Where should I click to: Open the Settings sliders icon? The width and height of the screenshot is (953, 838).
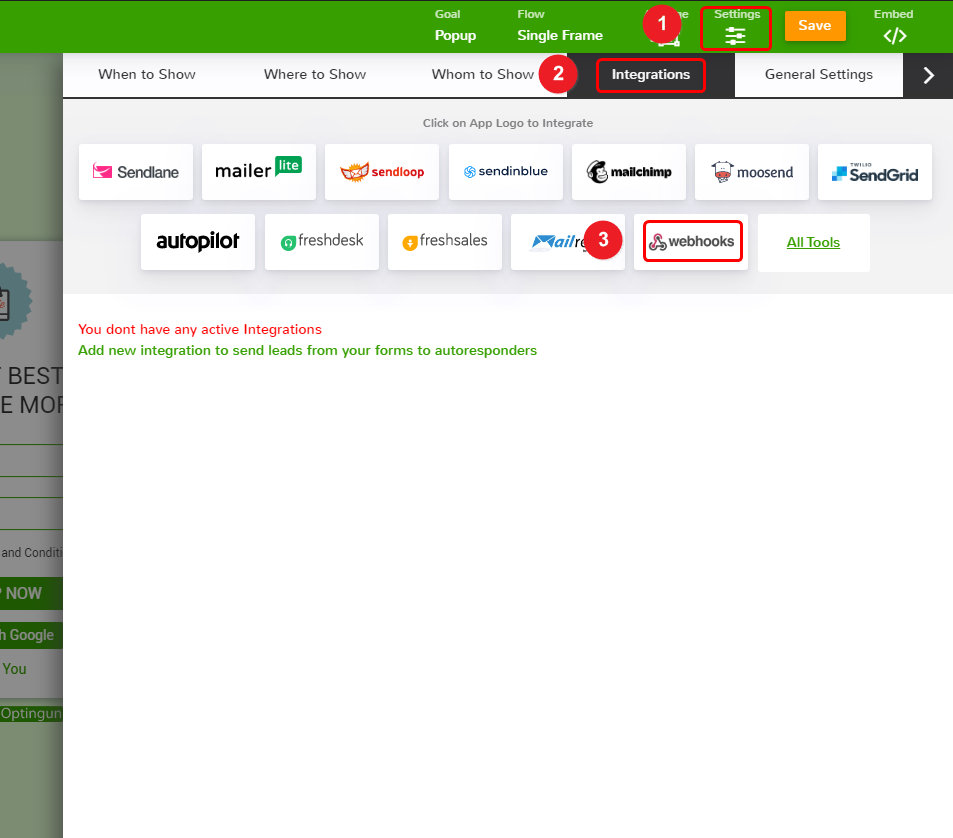coord(735,36)
